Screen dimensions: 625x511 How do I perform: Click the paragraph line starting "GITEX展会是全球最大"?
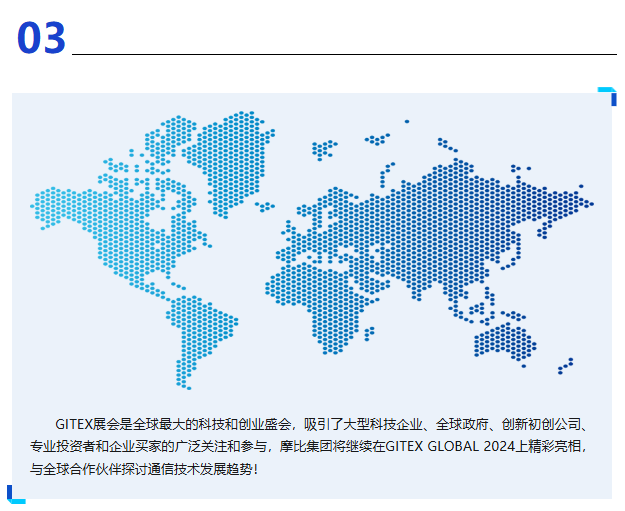[322, 424]
